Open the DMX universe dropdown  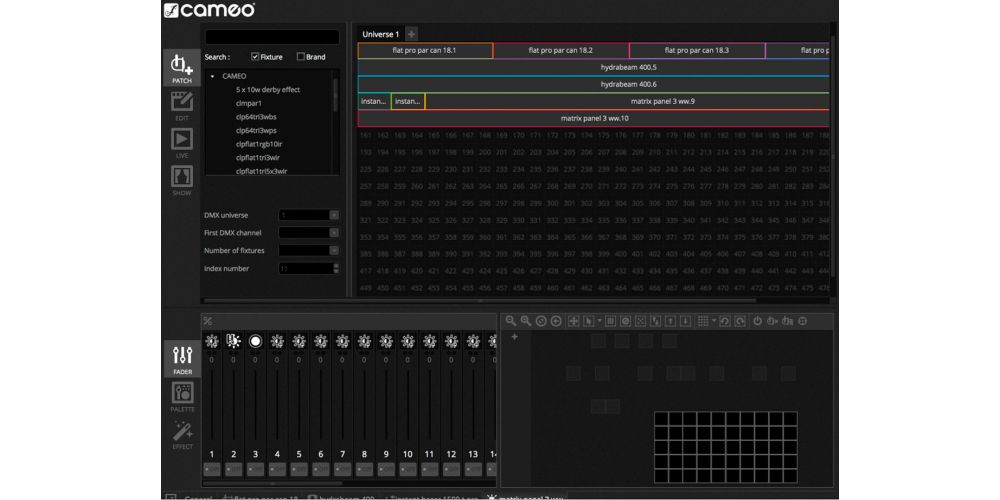(x=334, y=215)
